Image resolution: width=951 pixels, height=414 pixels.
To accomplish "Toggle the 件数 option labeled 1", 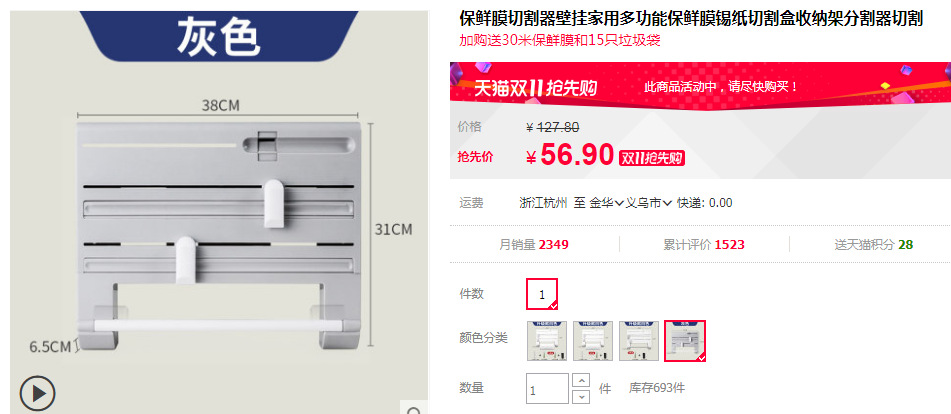I will pos(542,294).
